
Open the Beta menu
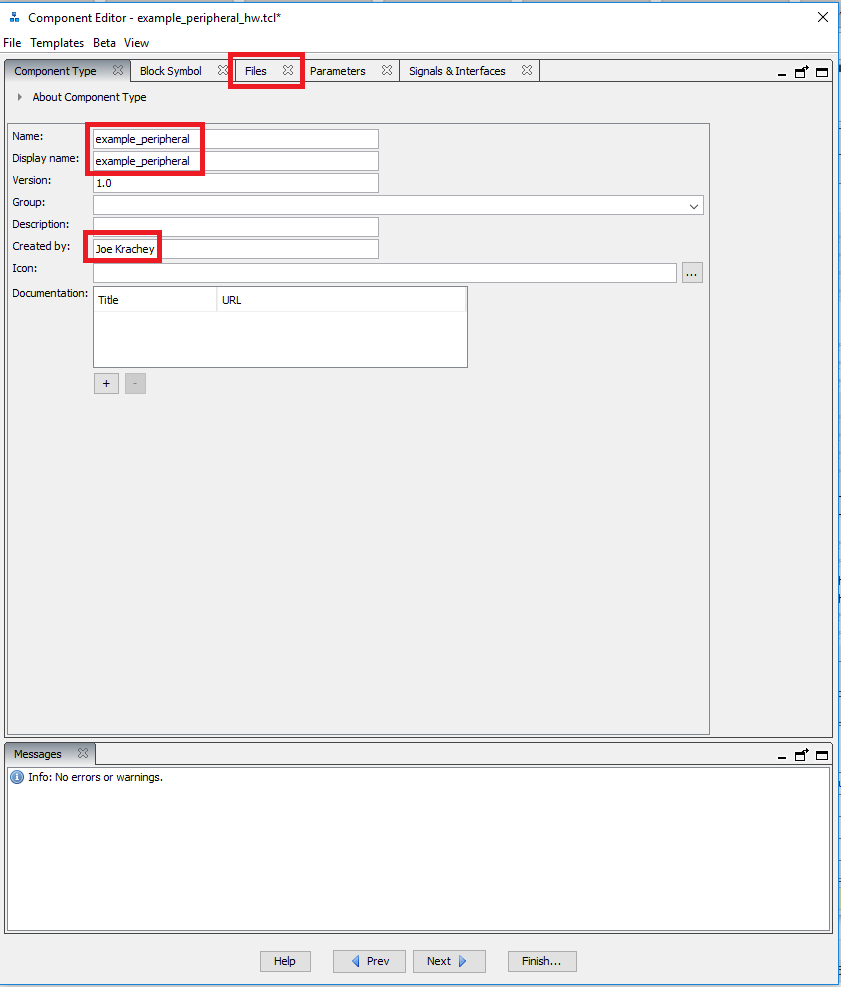pyautogui.click(x=104, y=43)
